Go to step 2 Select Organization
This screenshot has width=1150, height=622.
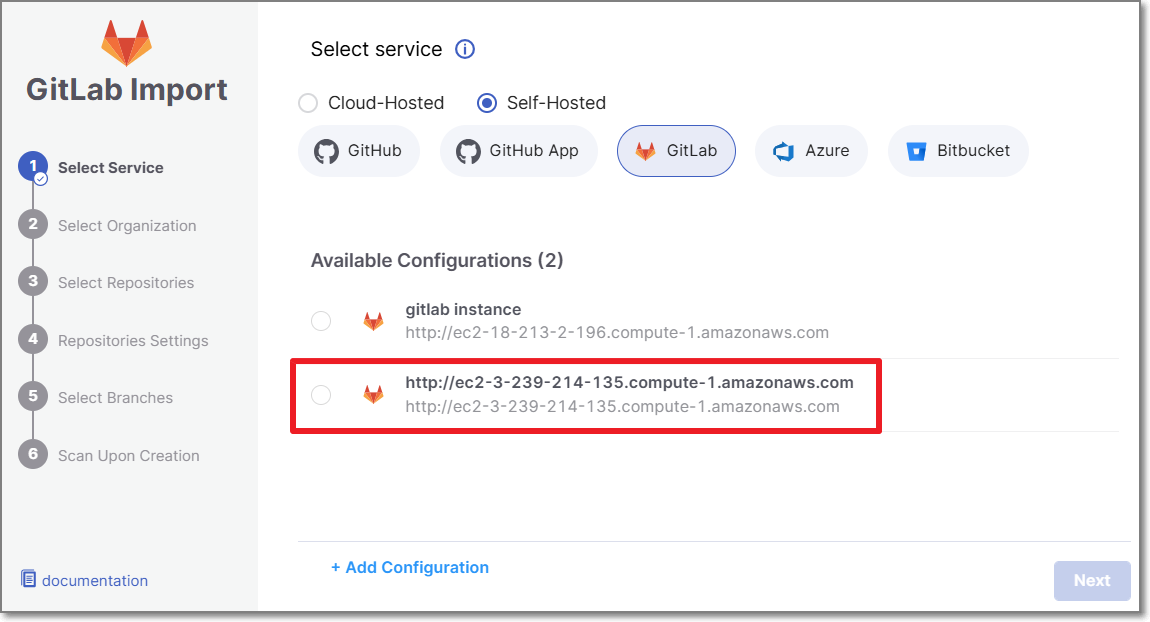[x=126, y=225]
